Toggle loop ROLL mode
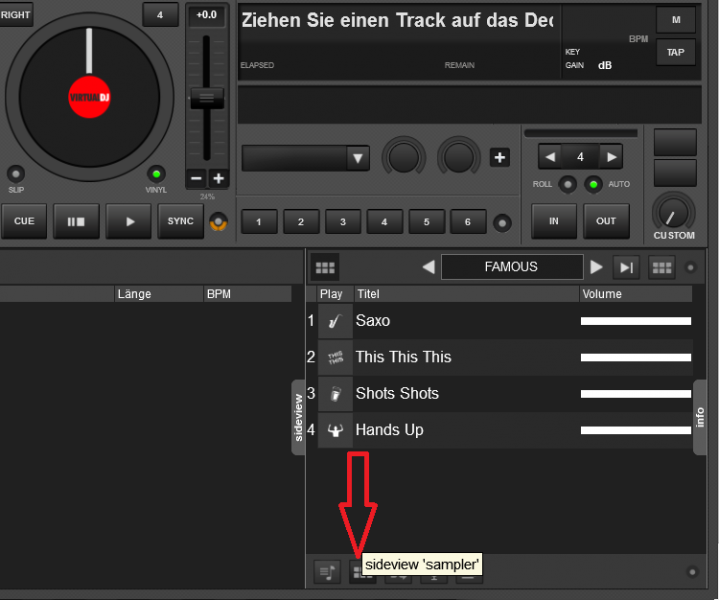 click(568, 184)
